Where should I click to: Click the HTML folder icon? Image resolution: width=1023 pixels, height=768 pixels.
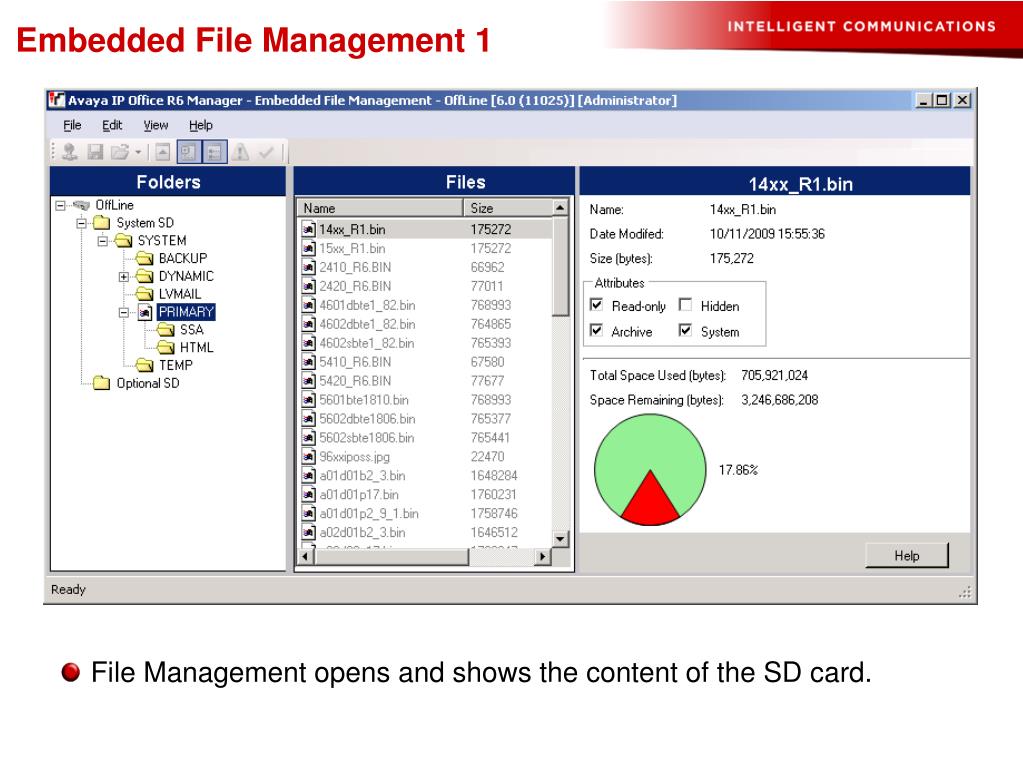[x=166, y=347]
